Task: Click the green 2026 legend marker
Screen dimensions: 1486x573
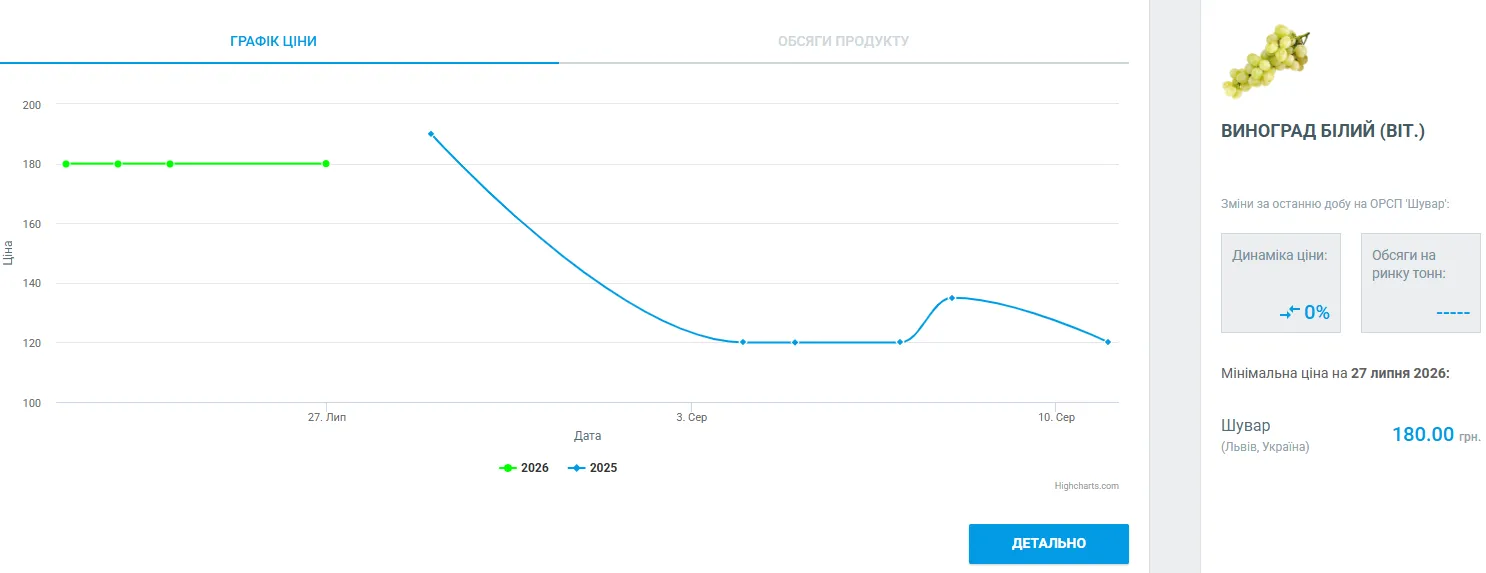Action: tap(507, 468)
